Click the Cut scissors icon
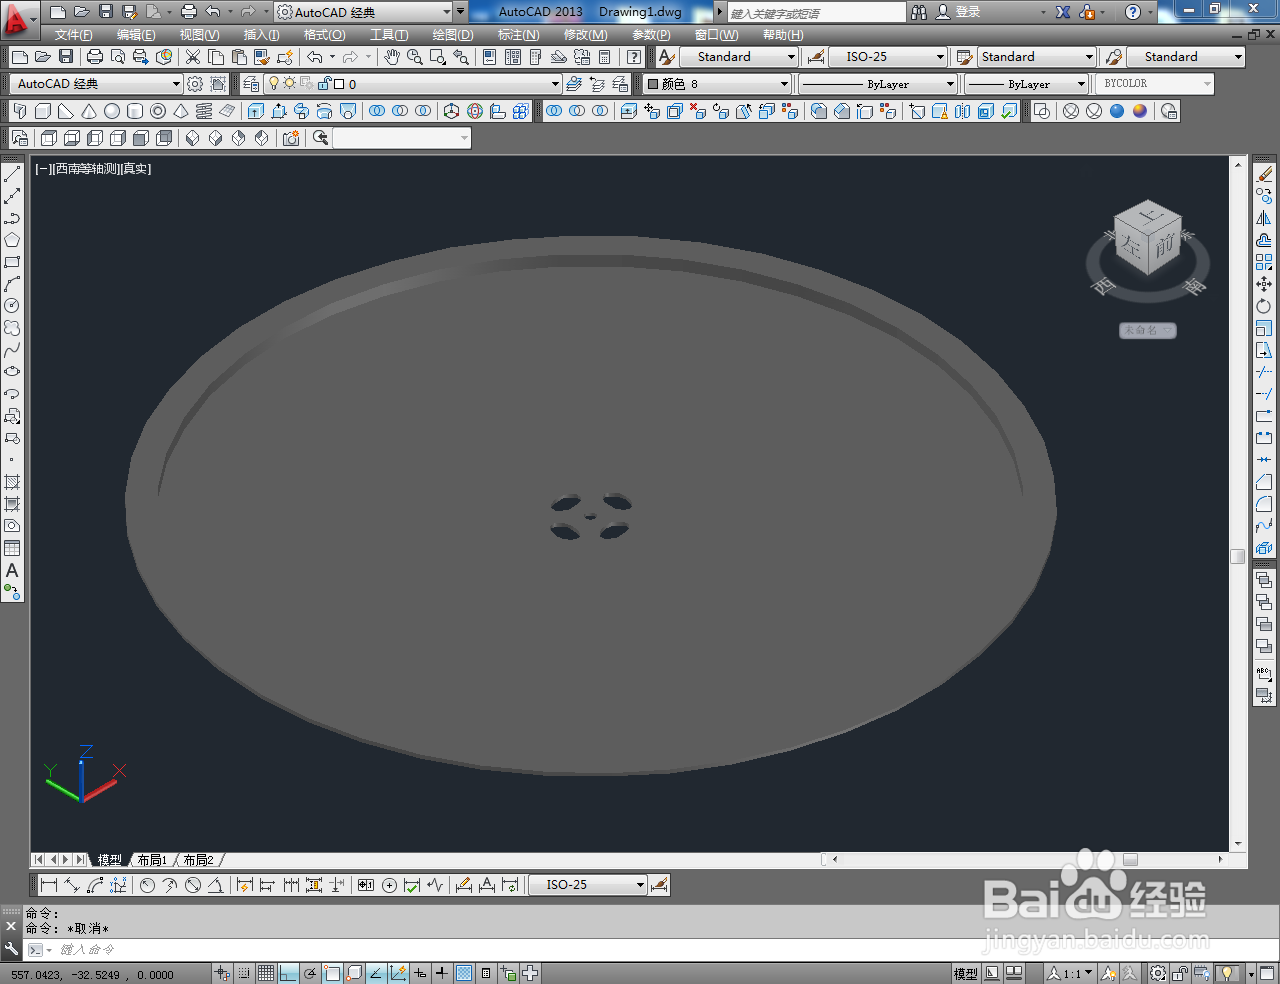Screen dimensions: 1280x984 click(193, 57)
